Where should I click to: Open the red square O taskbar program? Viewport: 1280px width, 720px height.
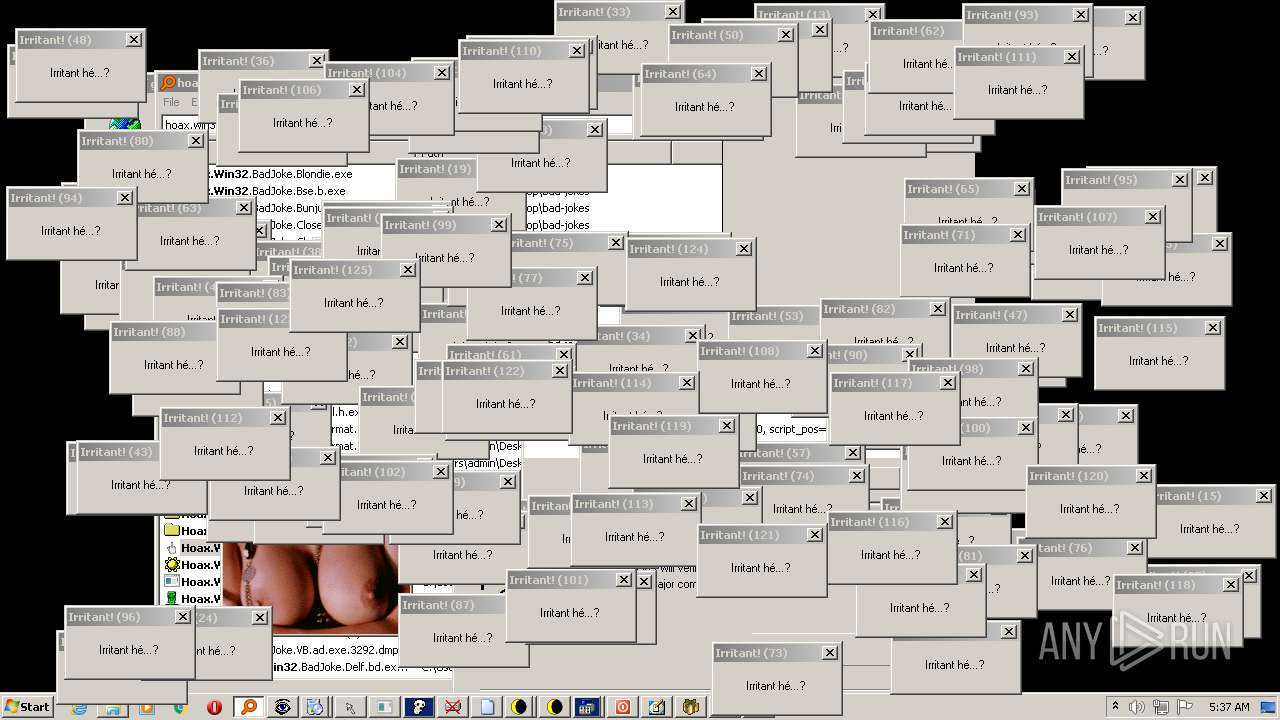[622, 707]
